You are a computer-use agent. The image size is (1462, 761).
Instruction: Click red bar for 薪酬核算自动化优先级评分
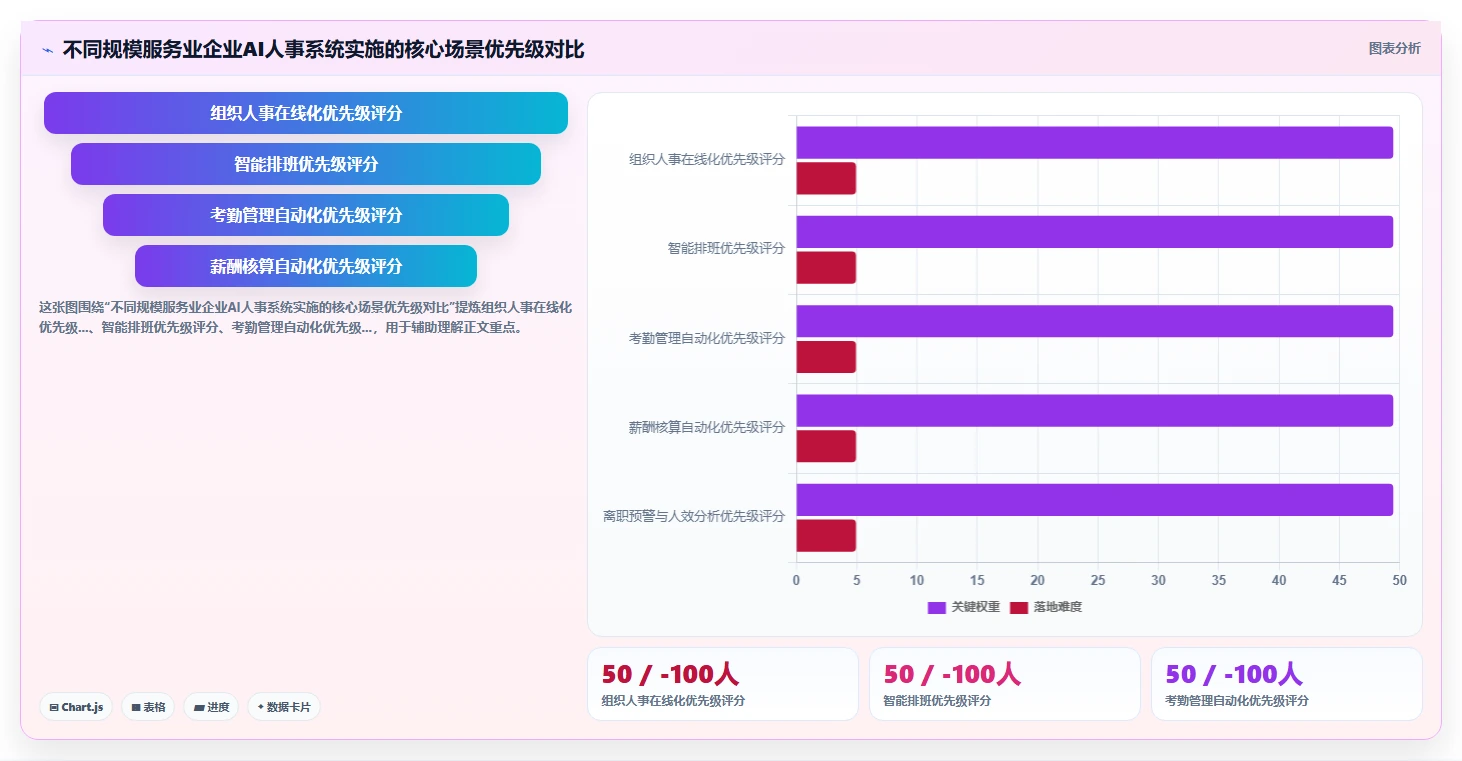(826, 447)
